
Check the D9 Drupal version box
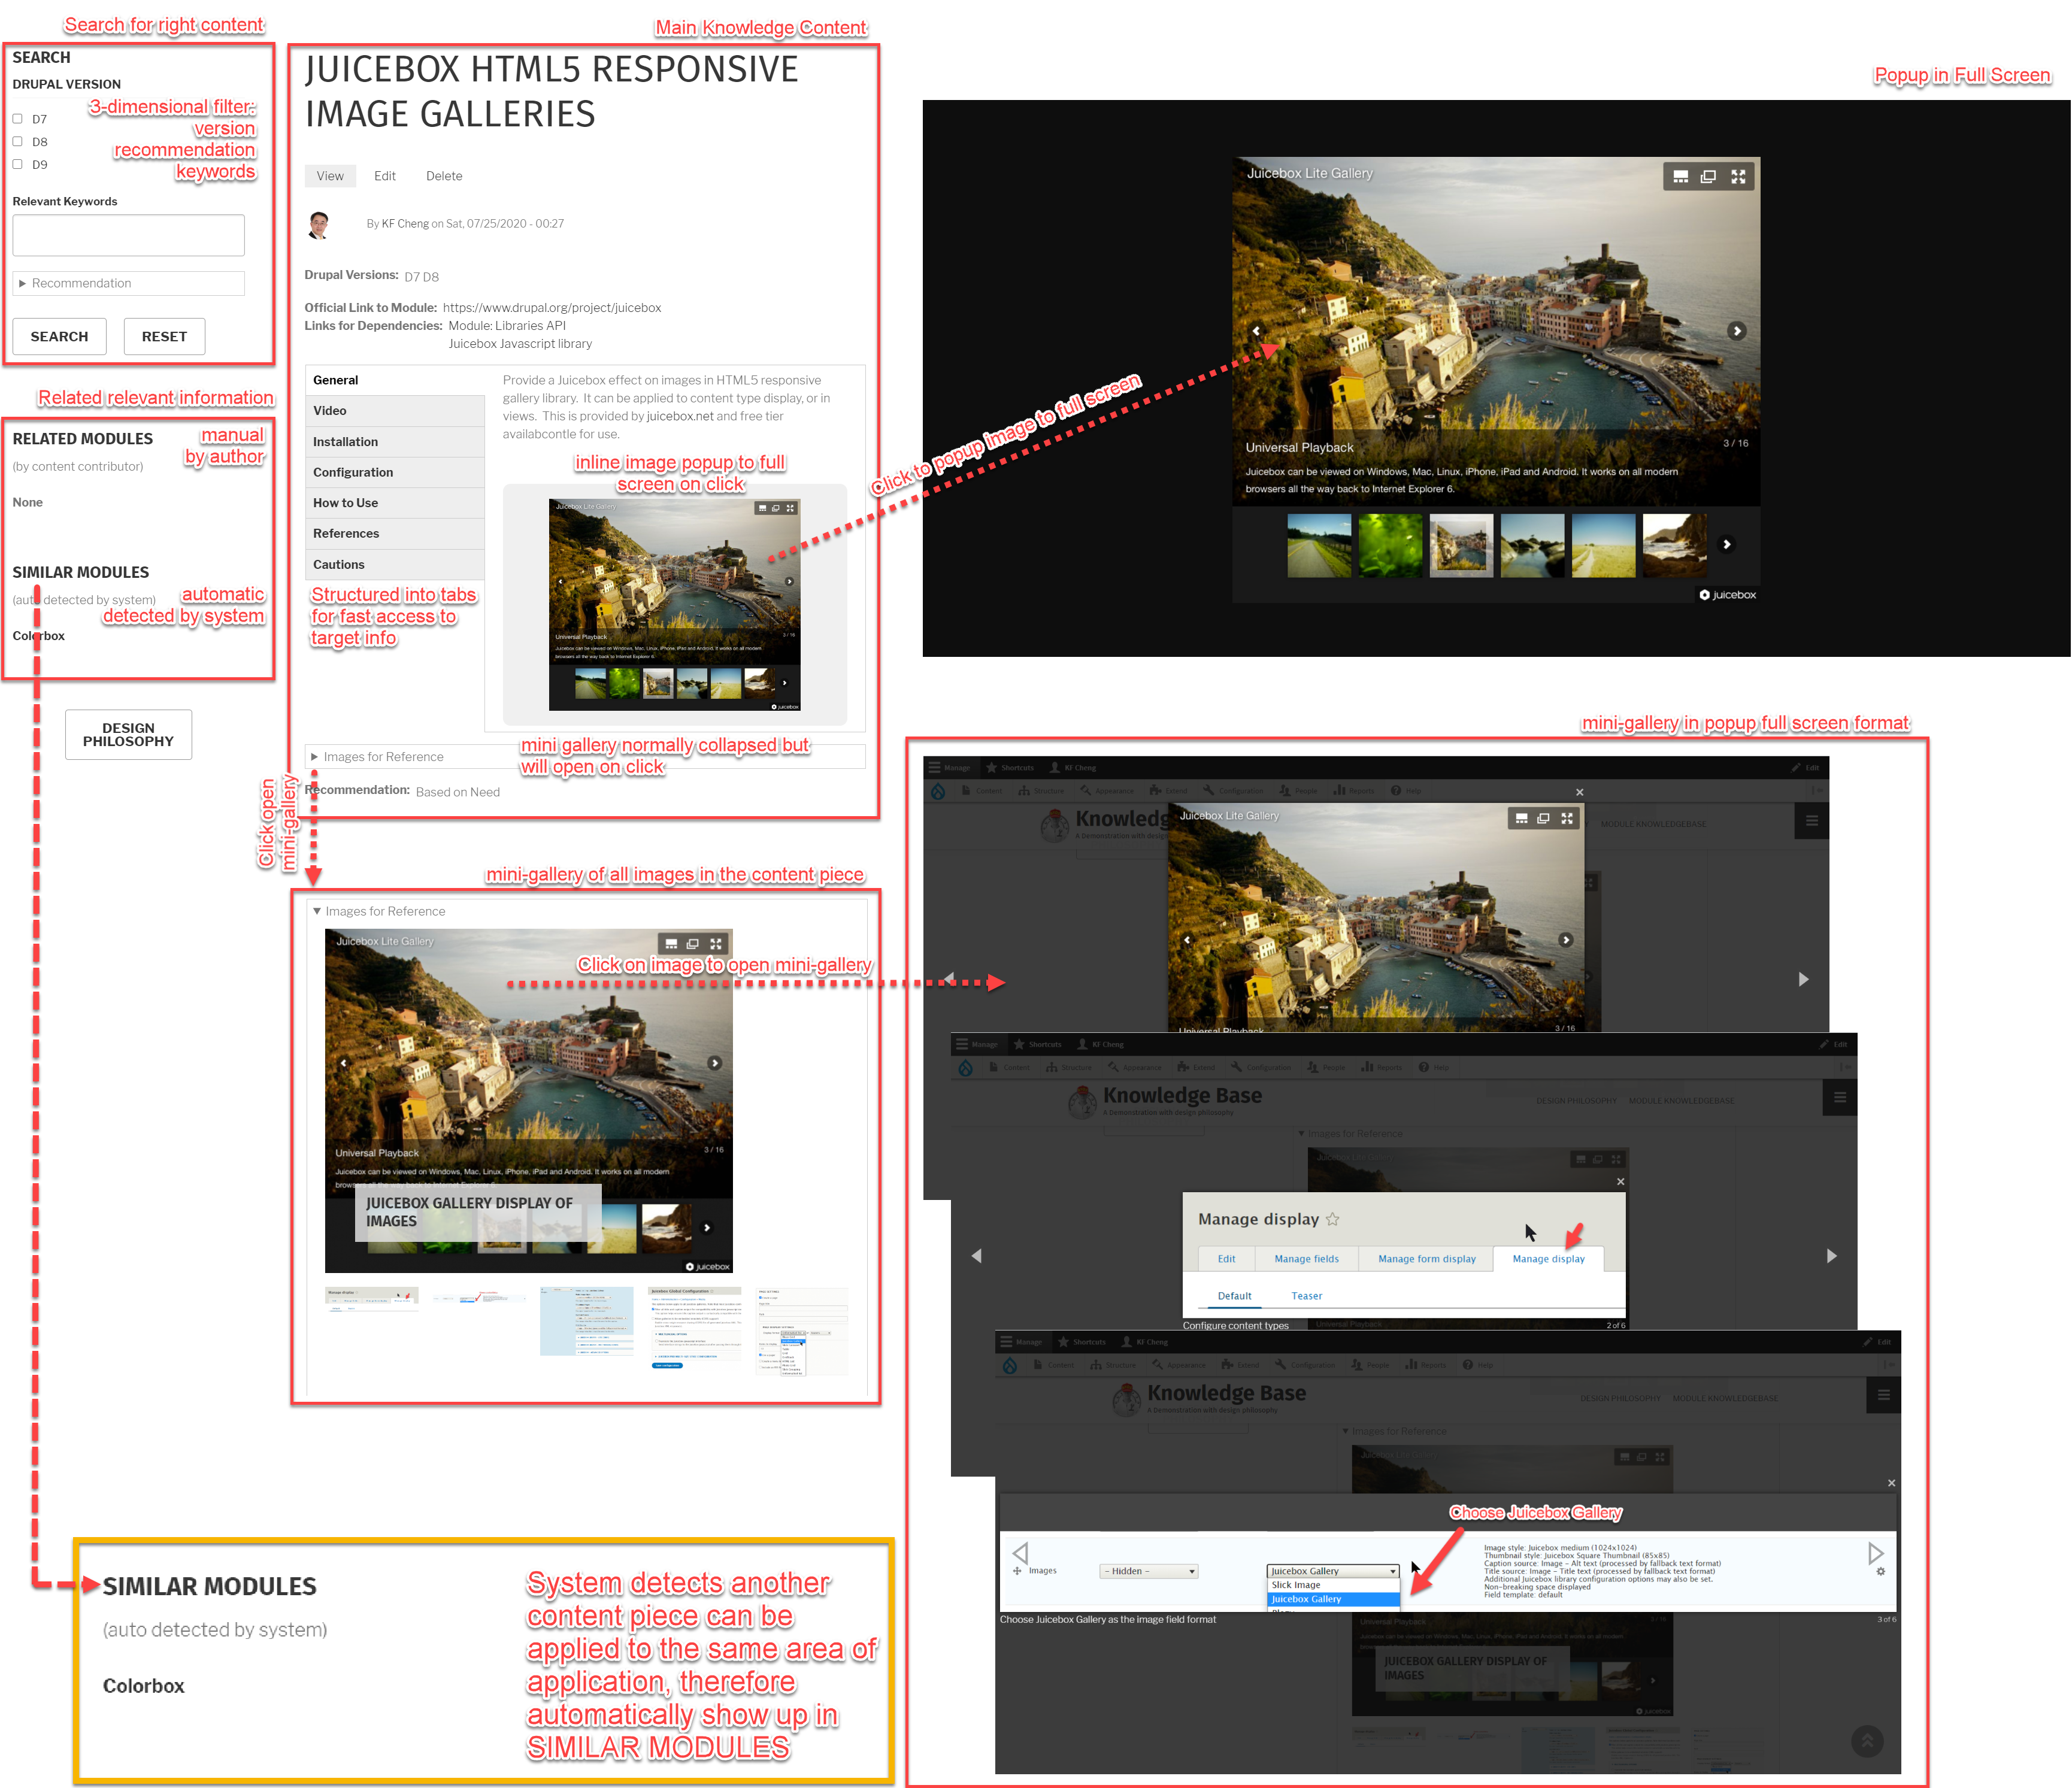tap(17, 165)
